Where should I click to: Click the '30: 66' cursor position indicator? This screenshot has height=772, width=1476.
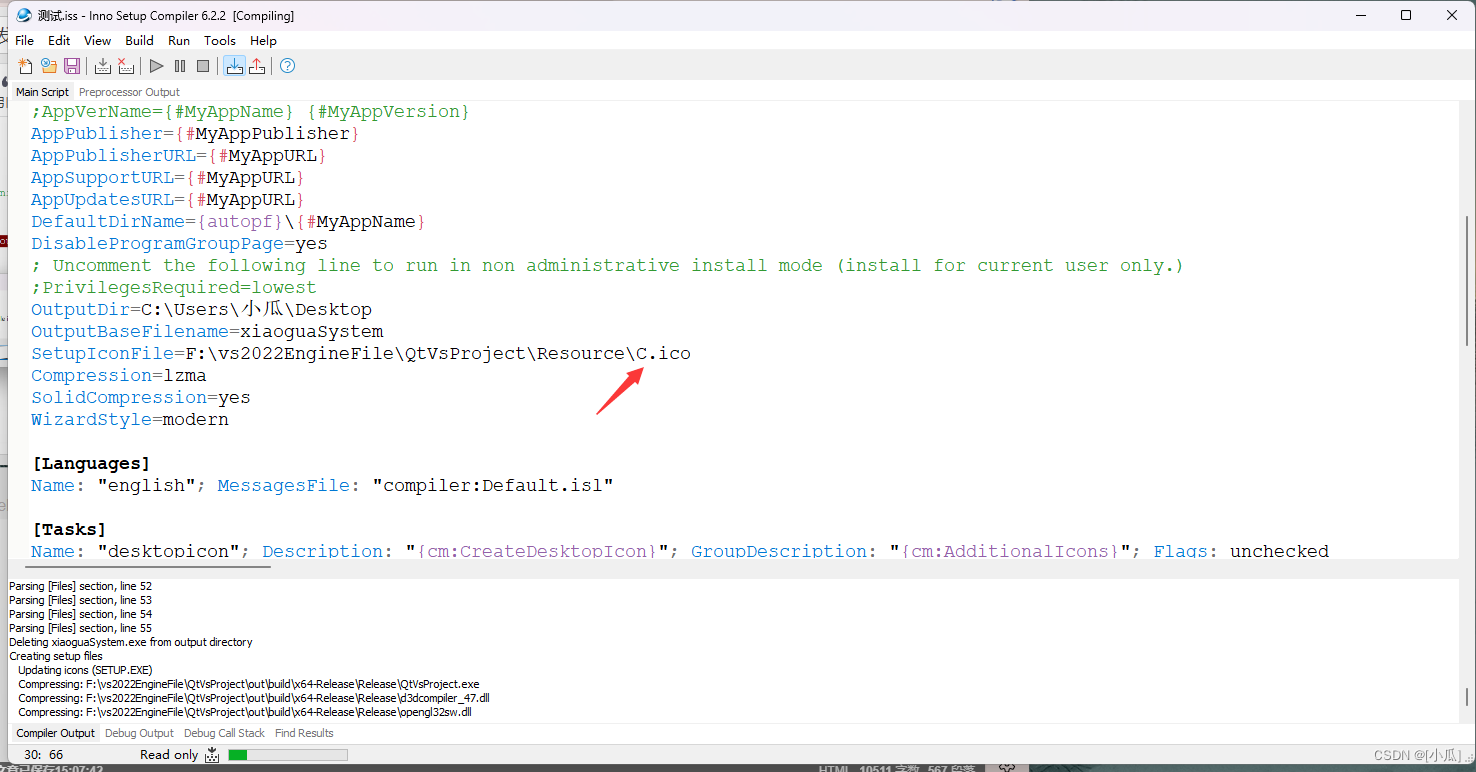pos(43,755)
